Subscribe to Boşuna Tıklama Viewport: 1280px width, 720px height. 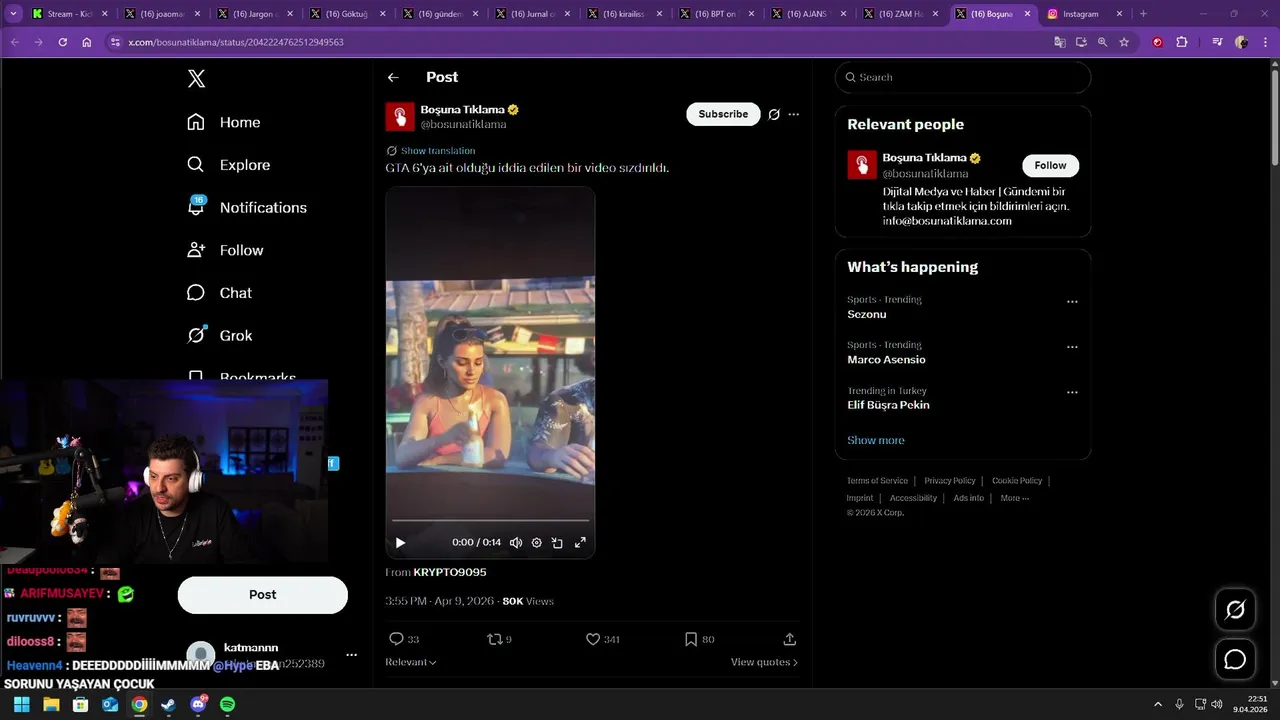pos(723,114)
